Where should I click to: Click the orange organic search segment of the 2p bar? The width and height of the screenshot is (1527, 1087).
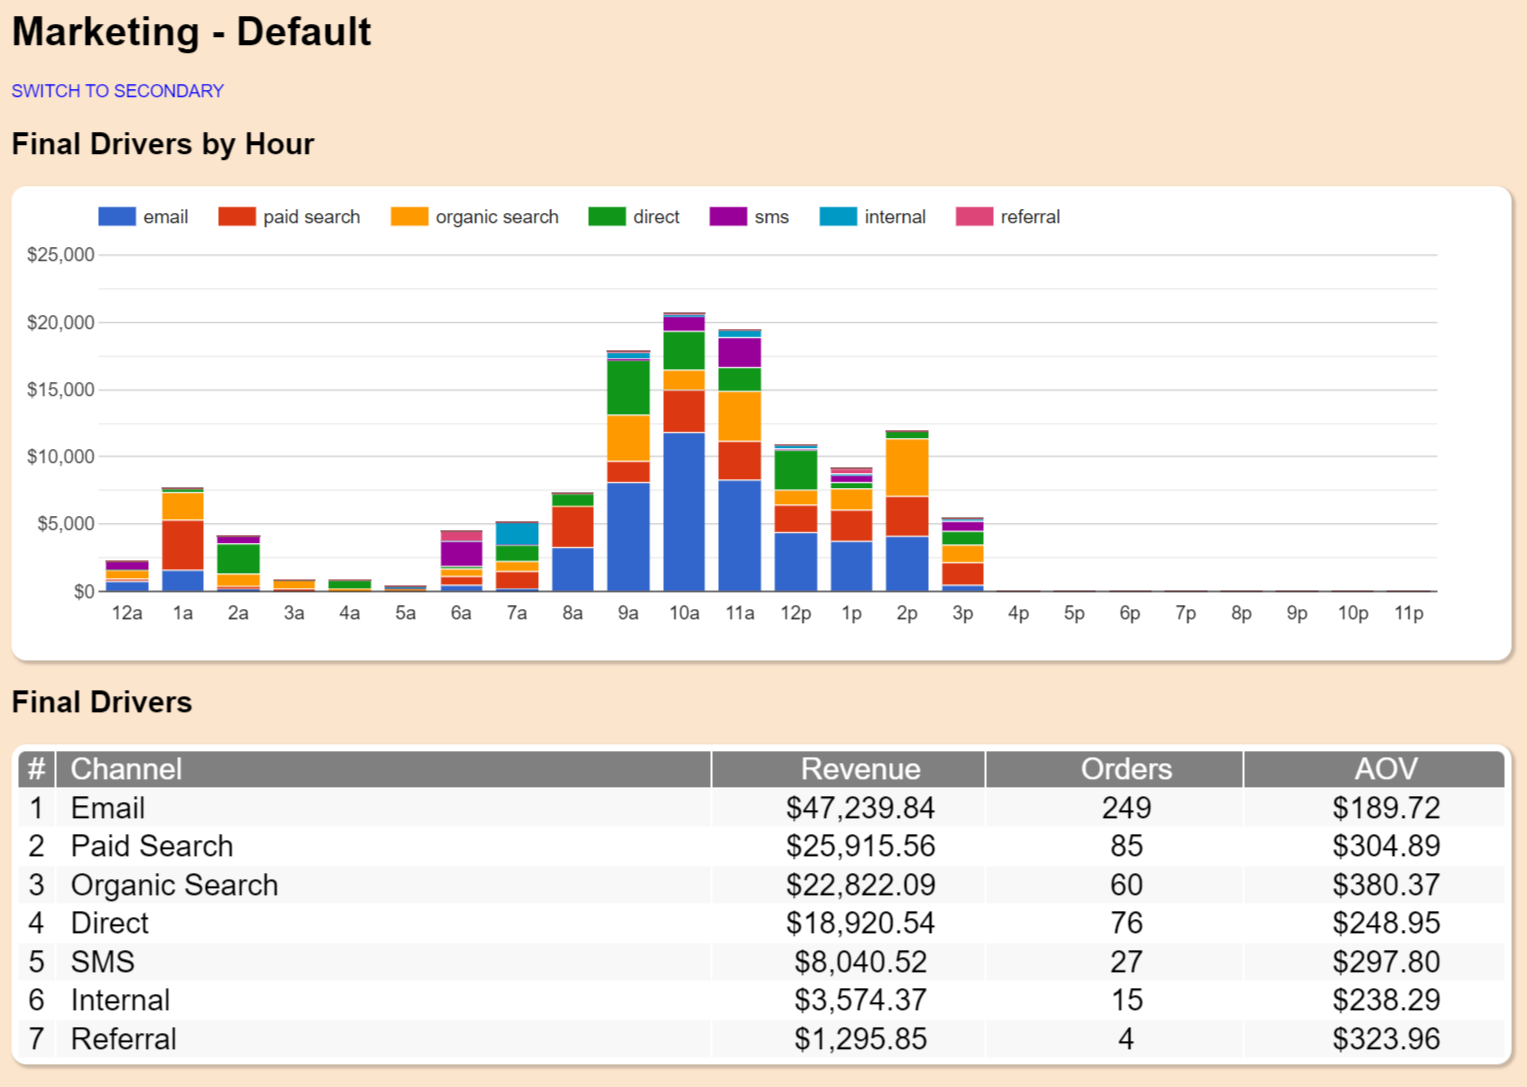[x=907, y=468]
